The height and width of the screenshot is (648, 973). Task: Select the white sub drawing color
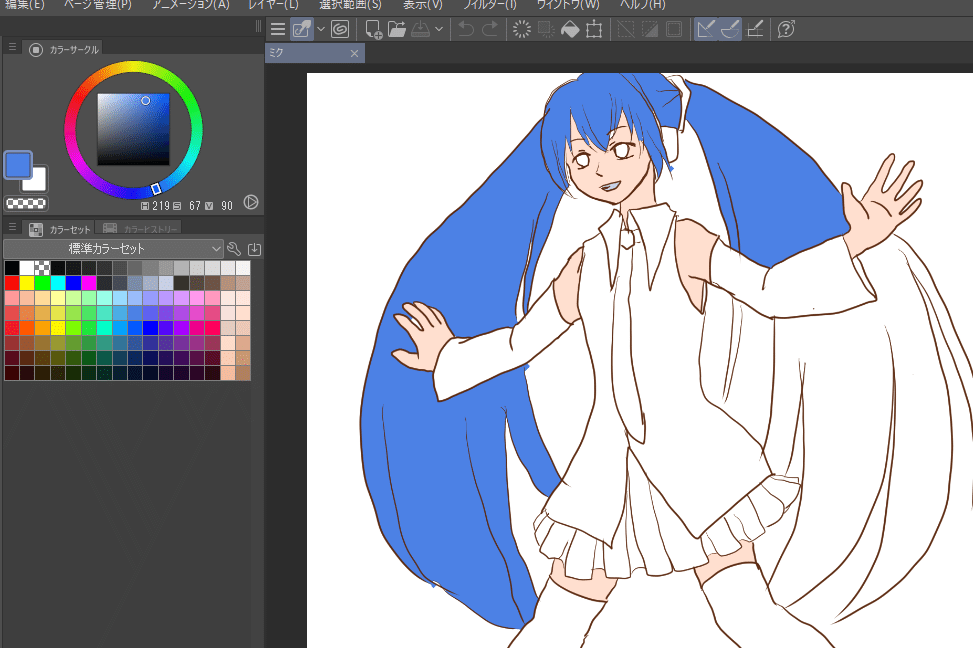pyautogui.click(x=38, y=180)
